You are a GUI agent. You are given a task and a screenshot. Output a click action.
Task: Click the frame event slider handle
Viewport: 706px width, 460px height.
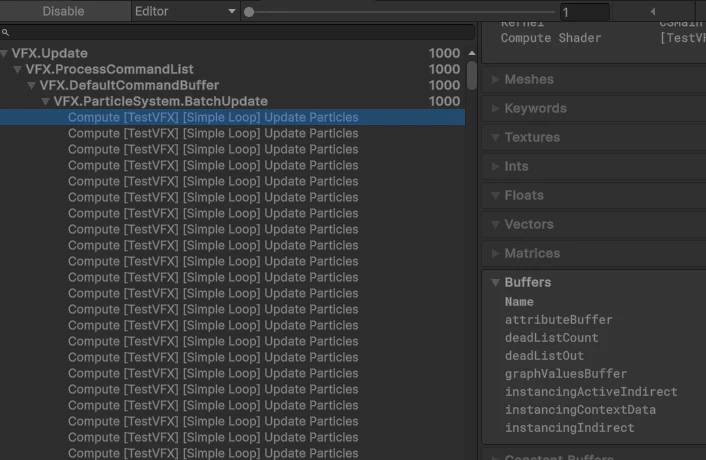(249, 12)
